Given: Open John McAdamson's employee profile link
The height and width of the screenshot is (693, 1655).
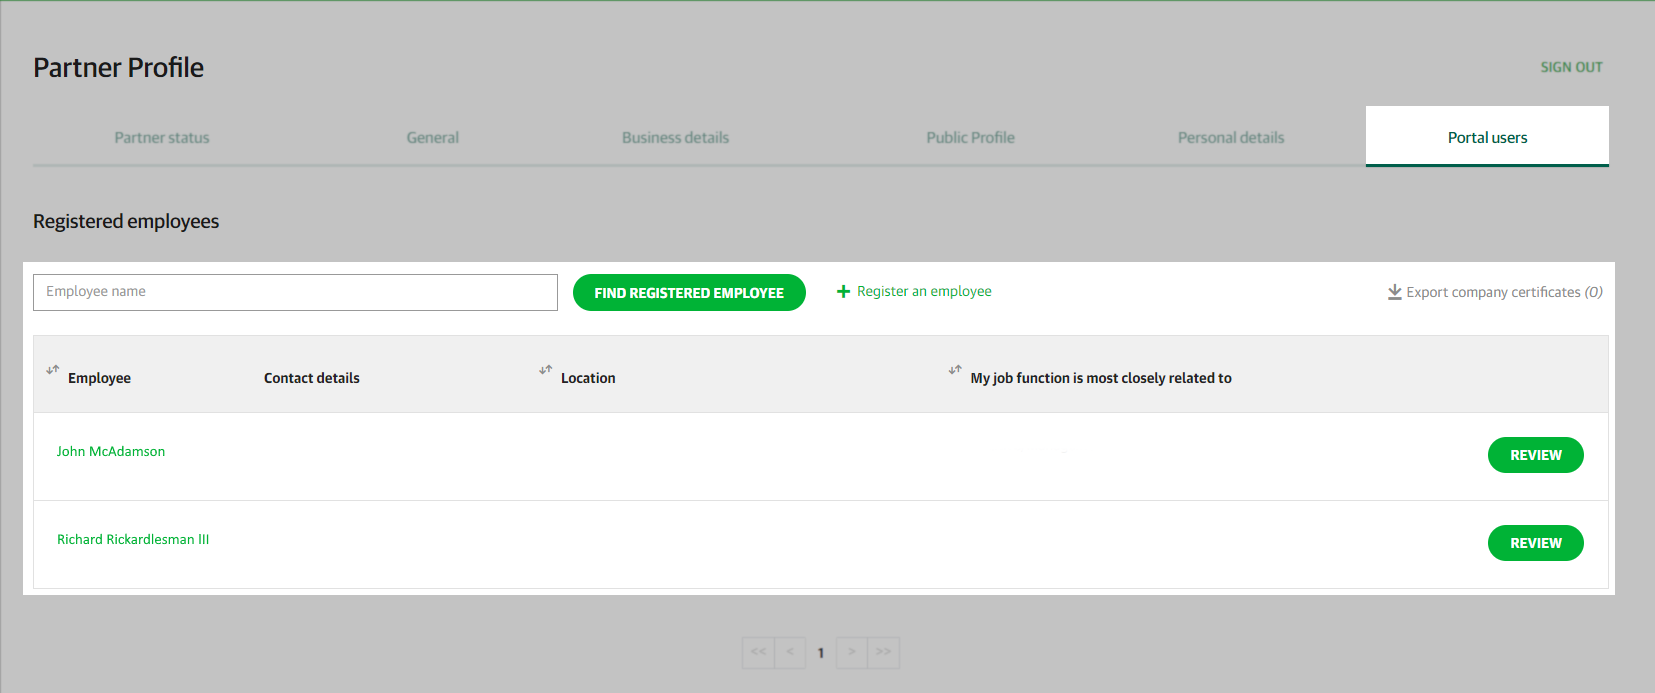Looking at the screenshot, I should [111, 451].
